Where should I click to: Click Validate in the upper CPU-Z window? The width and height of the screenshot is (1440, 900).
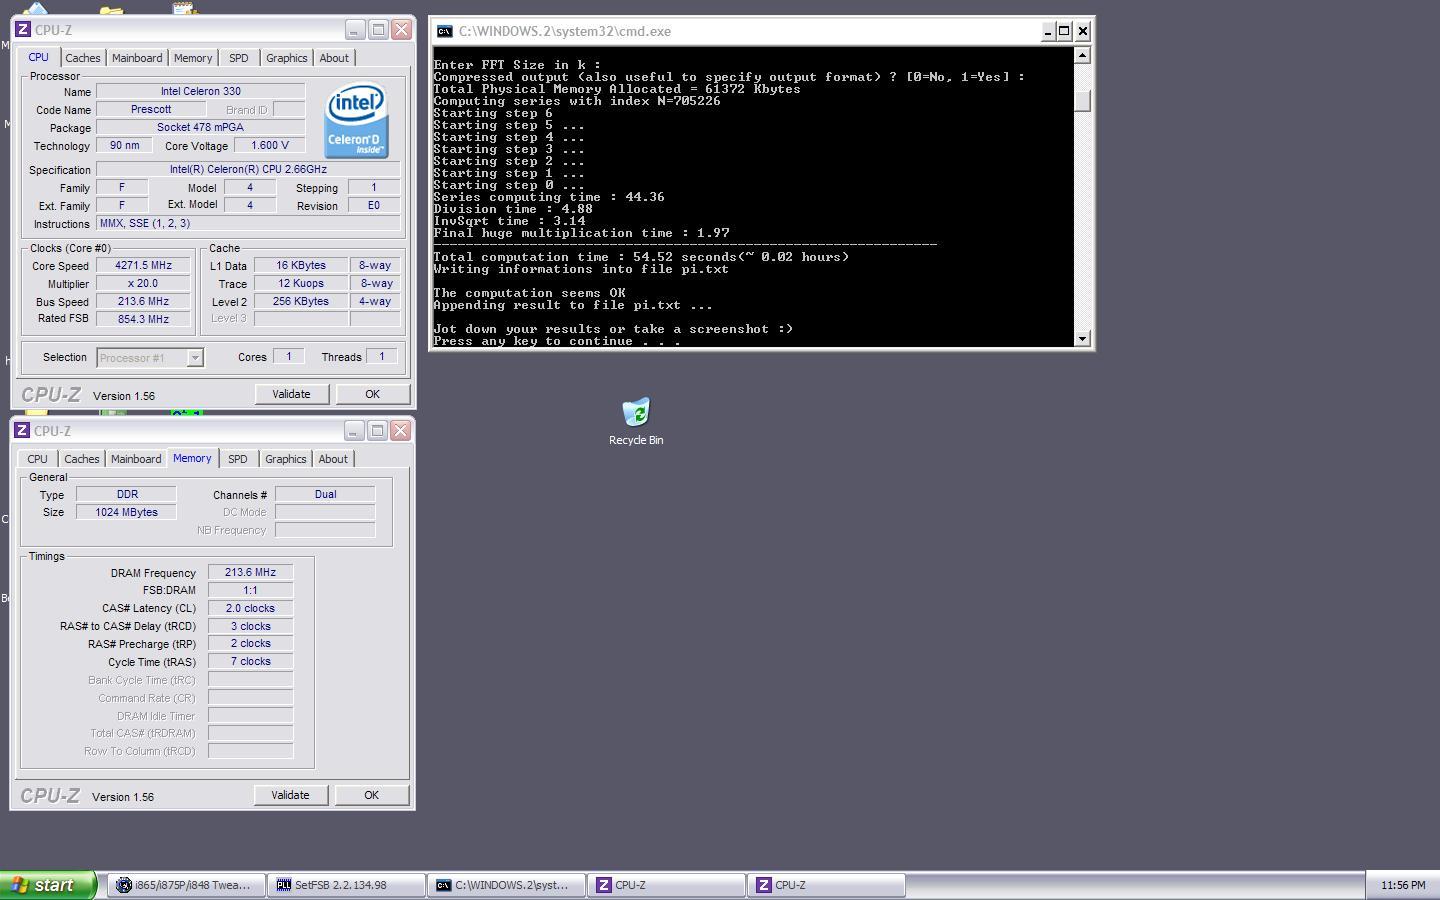pos(291,394)
